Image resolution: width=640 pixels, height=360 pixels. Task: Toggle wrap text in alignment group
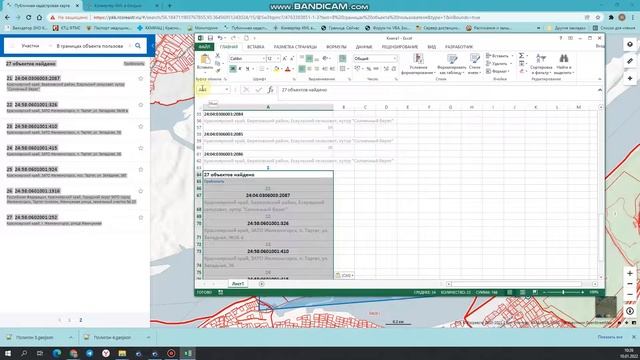coord(342,59)
